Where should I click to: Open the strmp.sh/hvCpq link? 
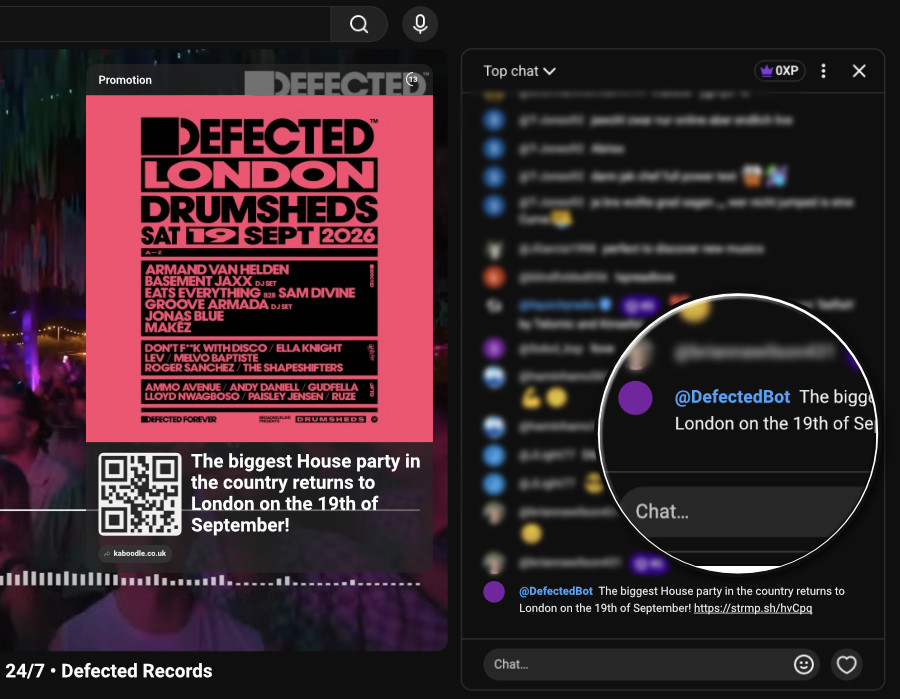752,608
